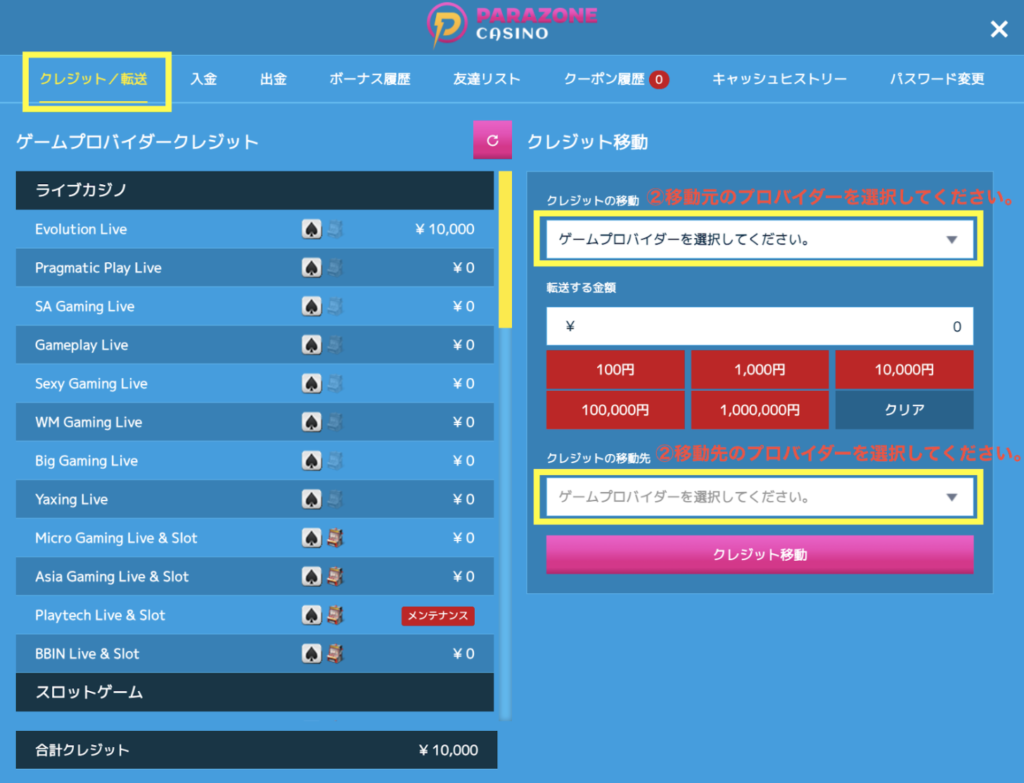Select the Big Gaming Live provider name
The width and height of the screenshot is (1024, 783).
tap(86, 460)
